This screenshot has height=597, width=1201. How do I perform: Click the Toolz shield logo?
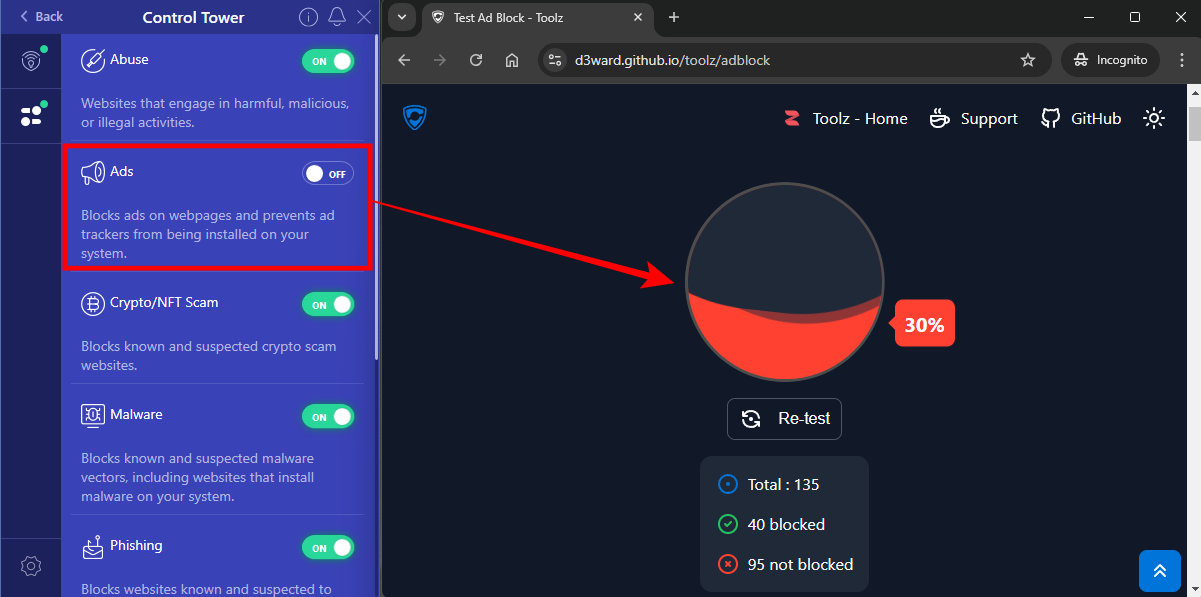pyautogui.click(x=415, y=118)
